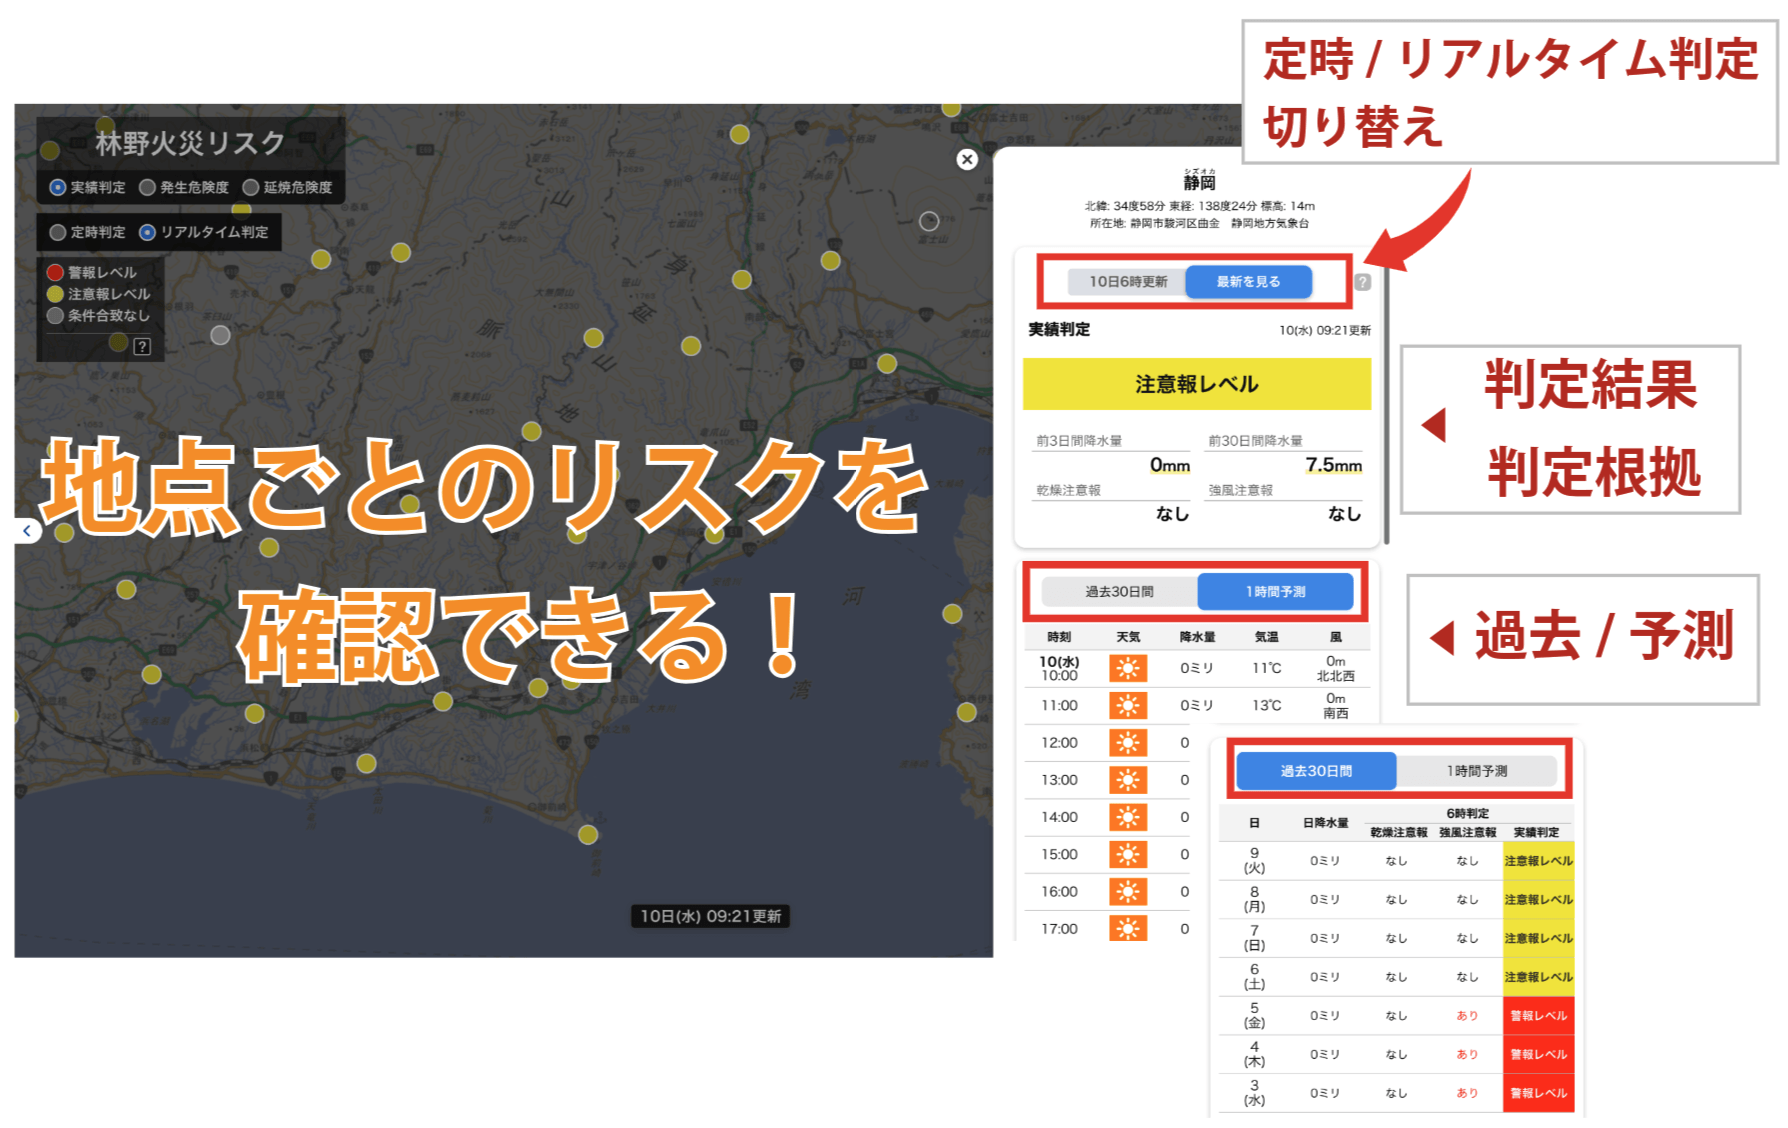Image resolution: width=1788 pixels, height=1128 pixels.
Task: Click the sunny weather icon for 10:00
Action: pos(1127,668)
